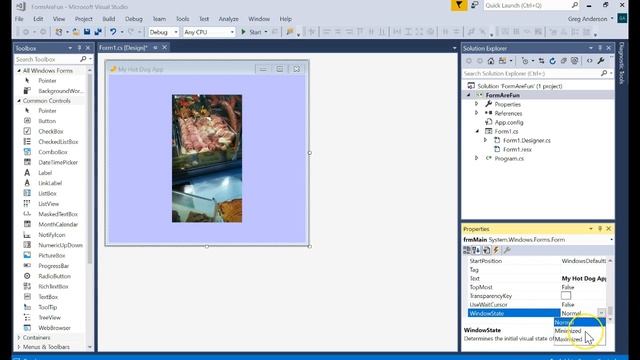This screenshot has width=640, height=360.
Task: Click the Greg Anderson account name
Action: coord(587,19)
